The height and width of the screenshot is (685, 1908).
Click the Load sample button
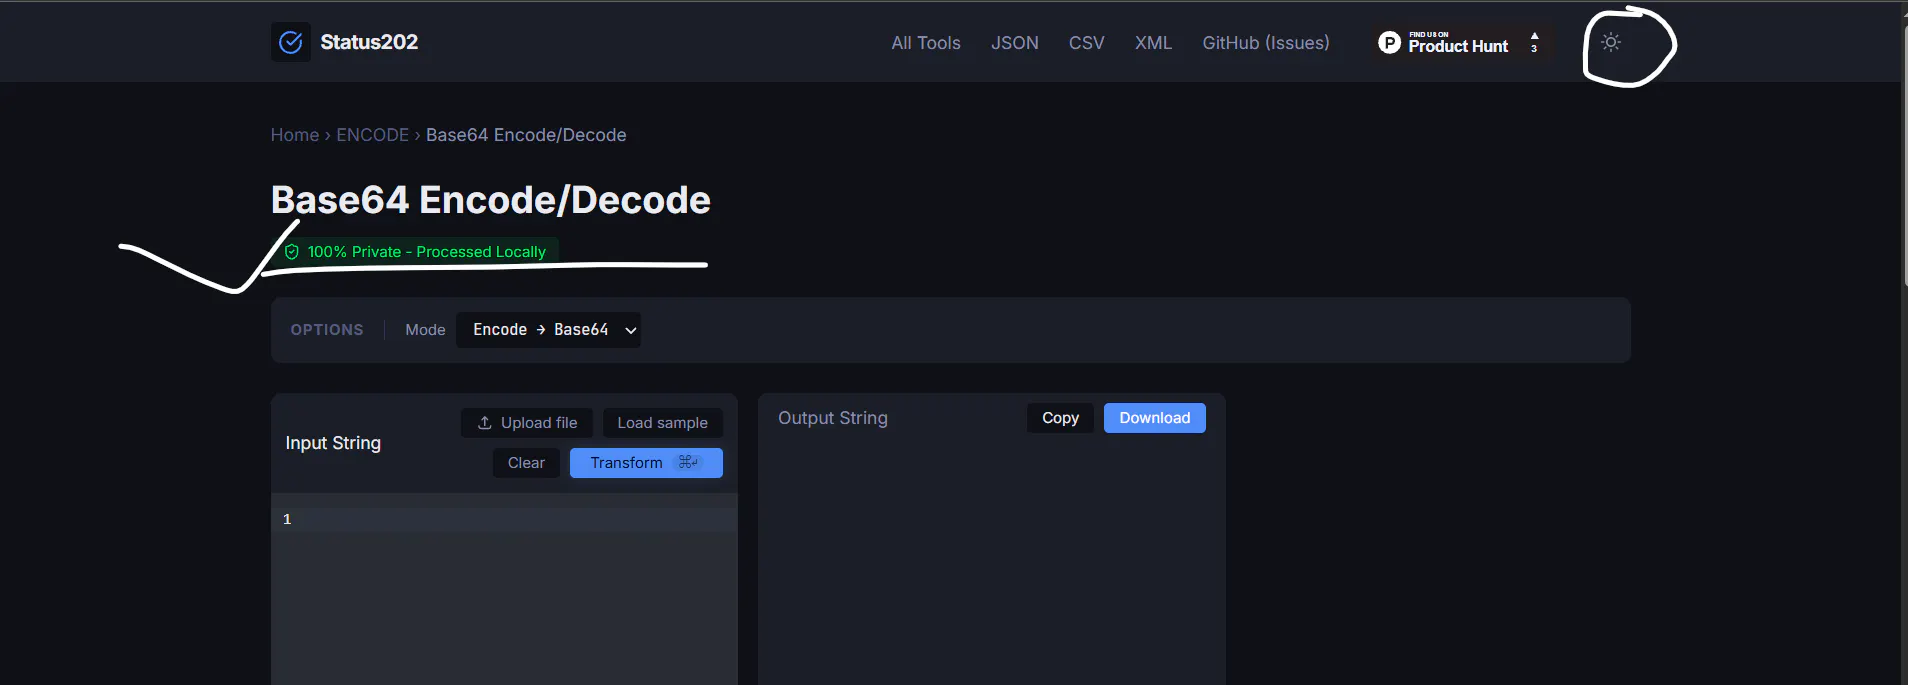[x=662, y=423]
